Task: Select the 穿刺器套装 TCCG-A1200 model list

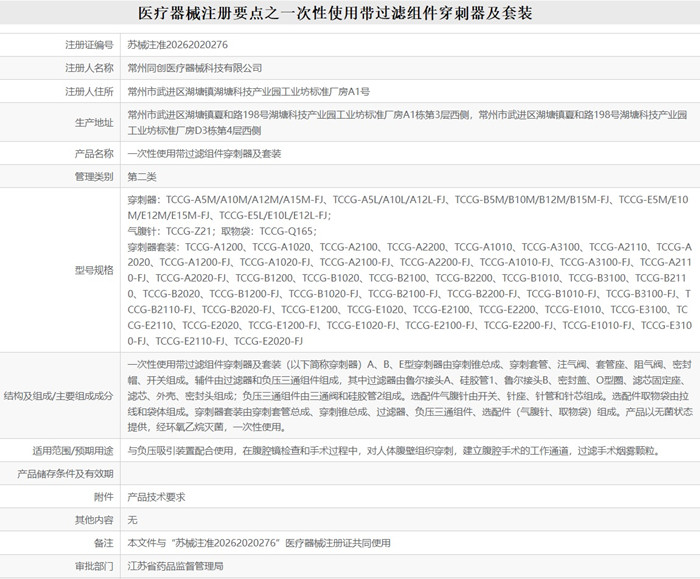Action: coord(410,294)
